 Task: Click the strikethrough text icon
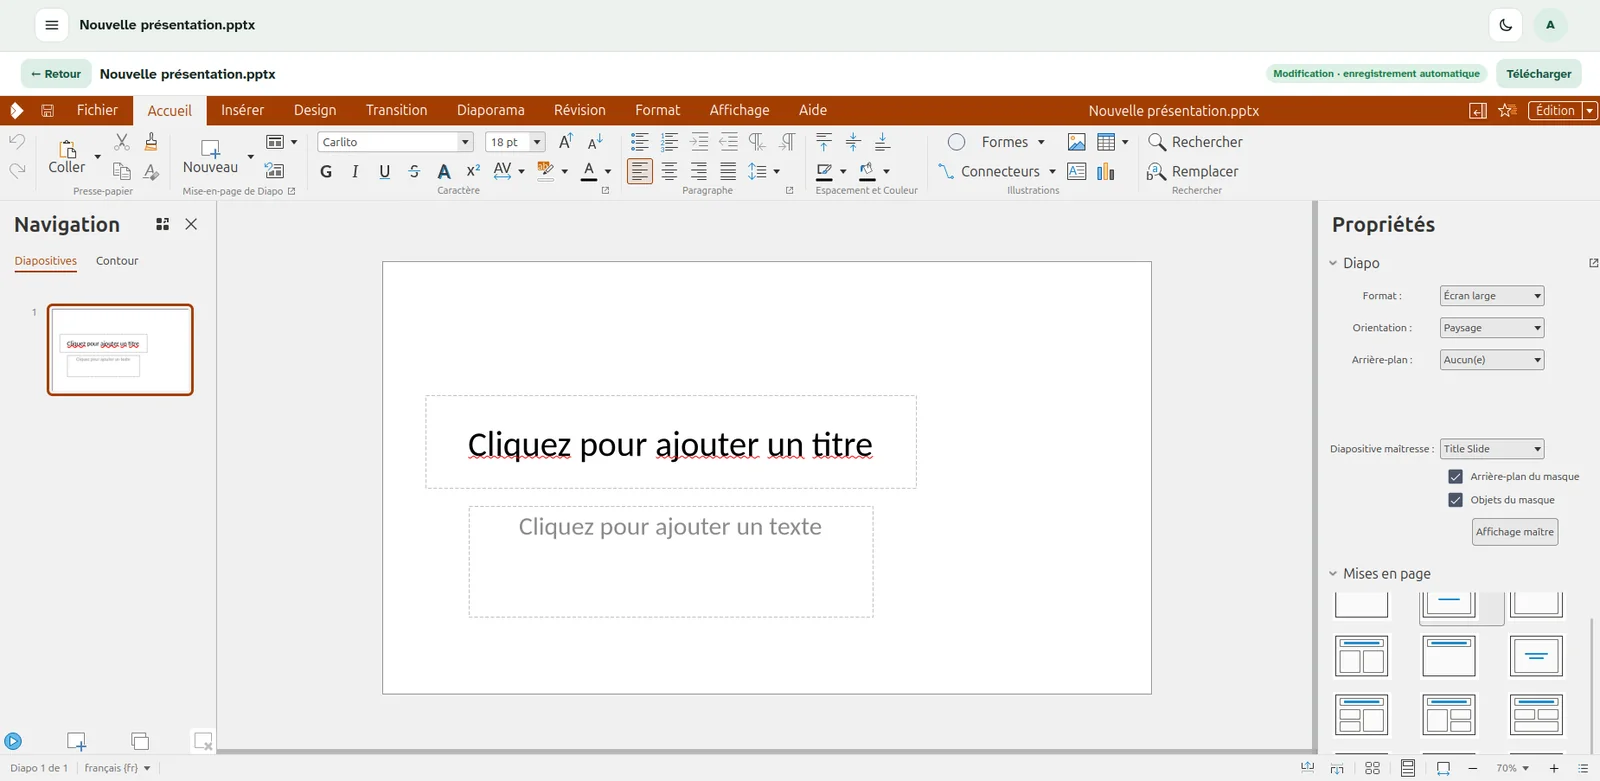coord(414,172)
